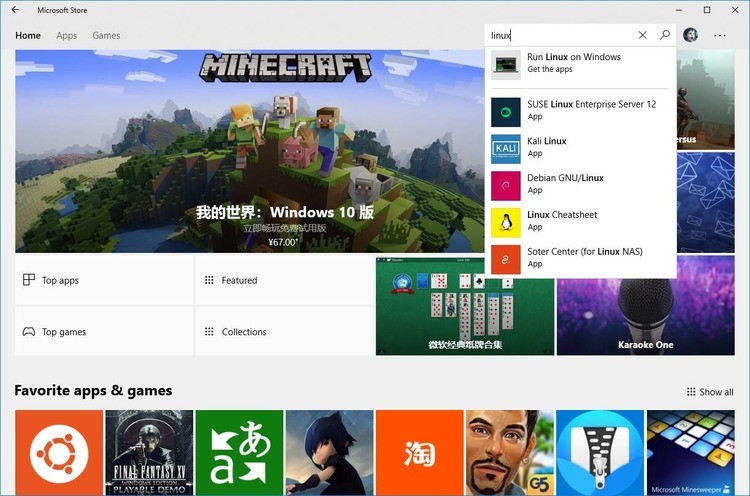This screenshot has height=496, width=750.
Task: Open the green Translator app tile
Action: [239, 452]
